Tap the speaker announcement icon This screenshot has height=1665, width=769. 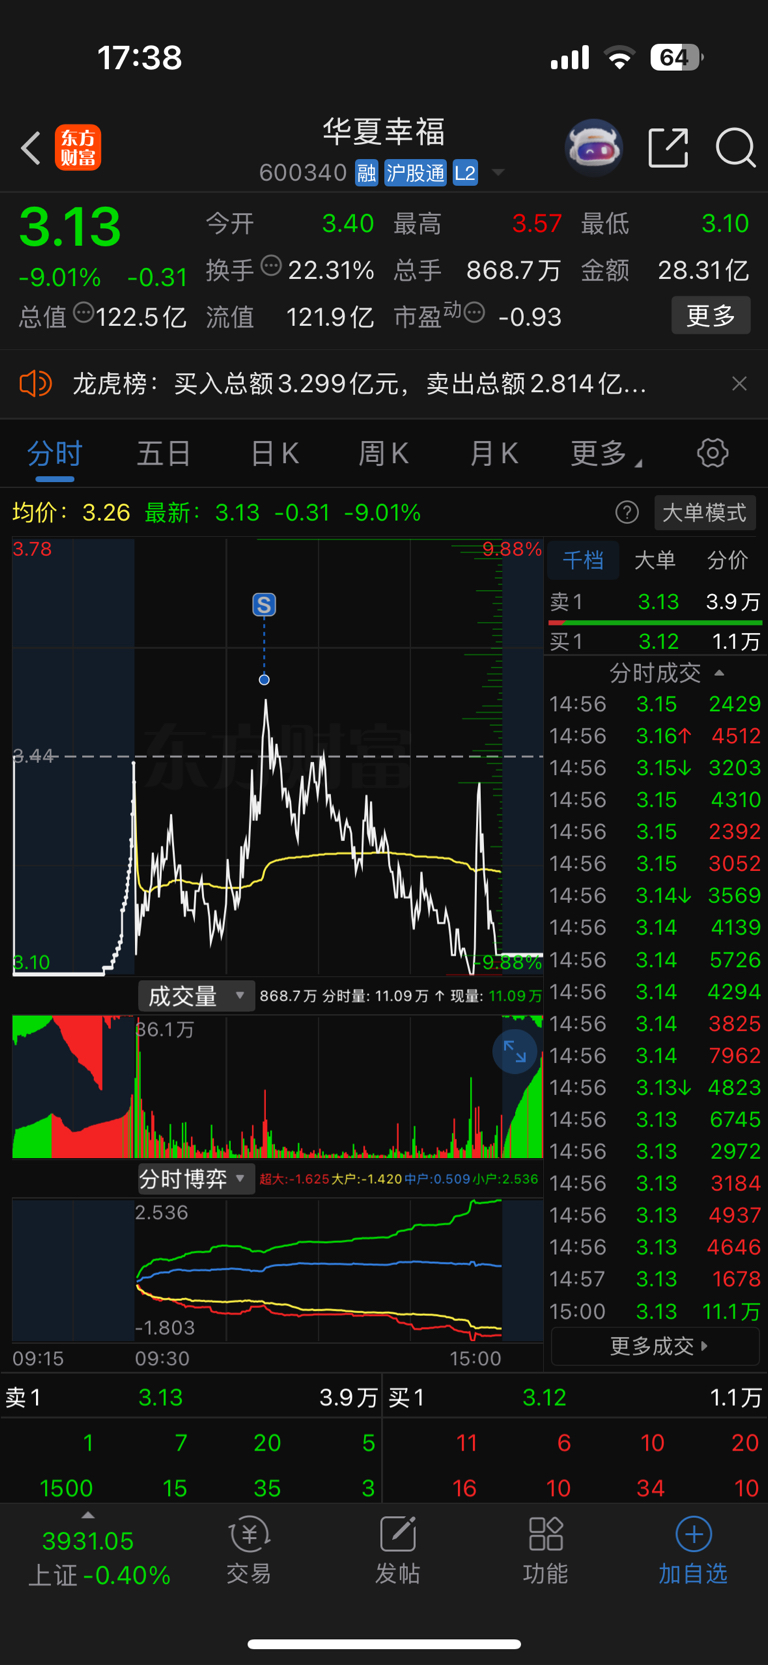pos(35,383)
